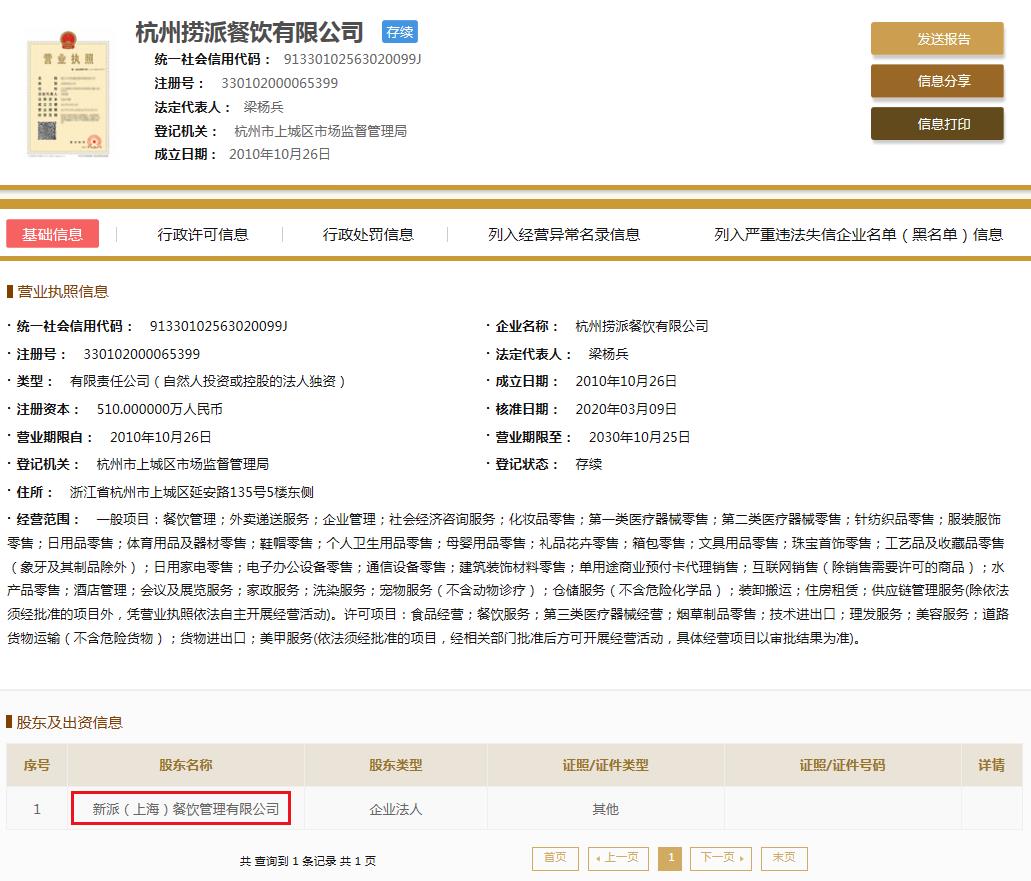1031x881 pixels.
Task: Click the 信息打印 button
Action: [x=937, y=124]
